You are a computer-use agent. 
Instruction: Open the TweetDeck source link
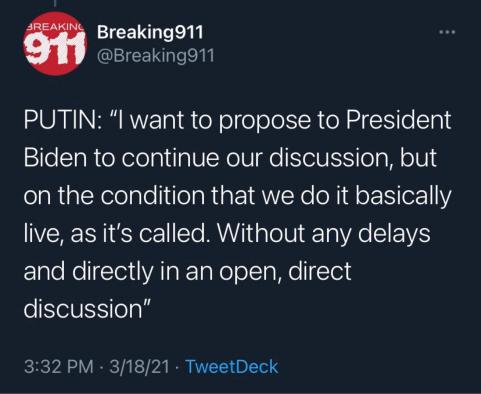tap(231, 367)
